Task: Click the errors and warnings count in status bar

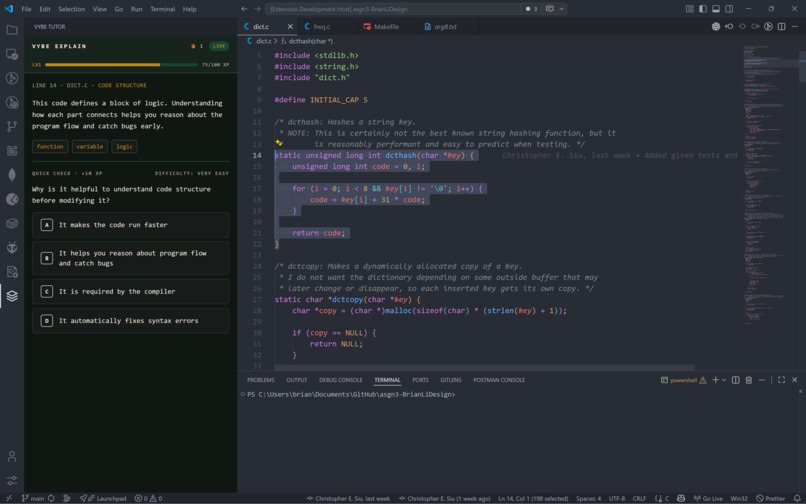Action: pyautogui.click(x=149, y=498)
